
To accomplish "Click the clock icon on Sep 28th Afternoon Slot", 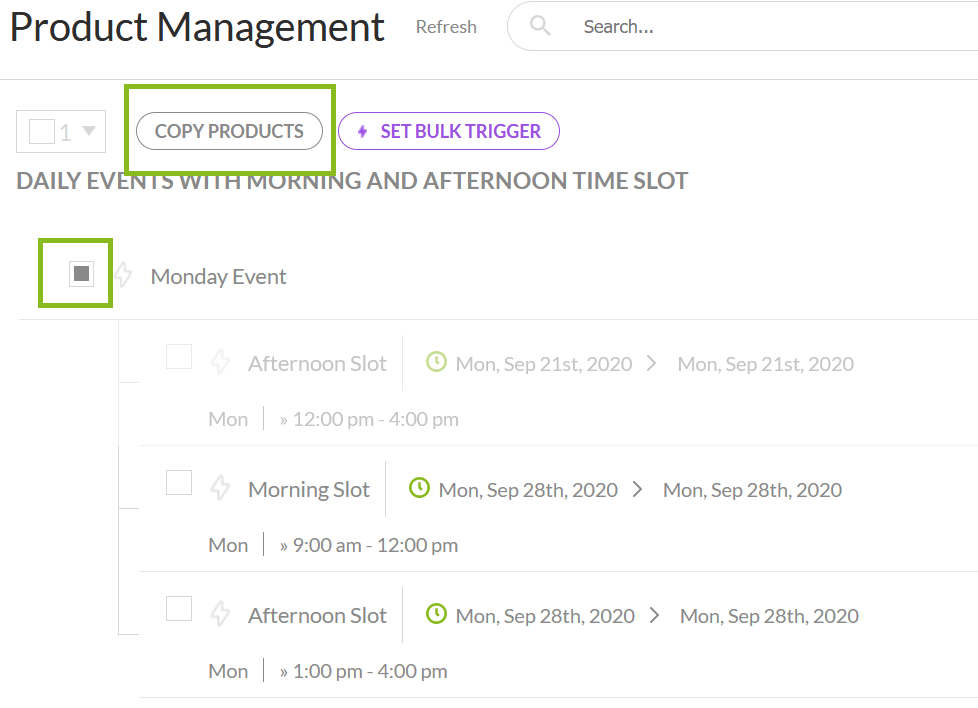I will coord(436,614).
